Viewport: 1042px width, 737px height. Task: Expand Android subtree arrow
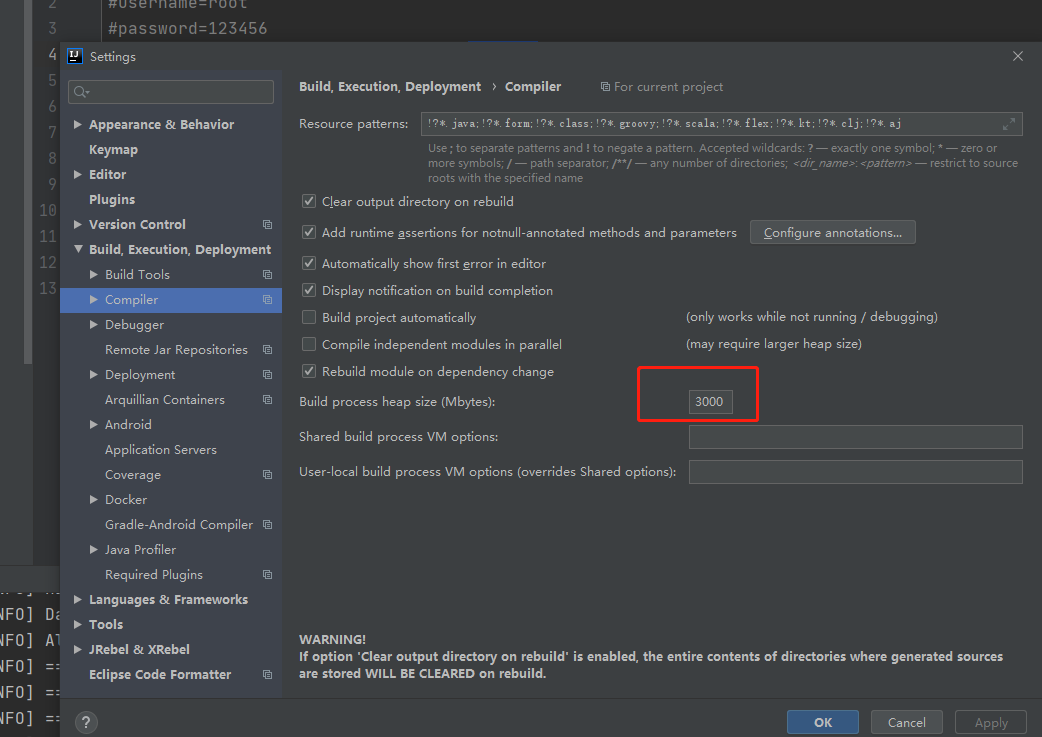click(94, 425)
